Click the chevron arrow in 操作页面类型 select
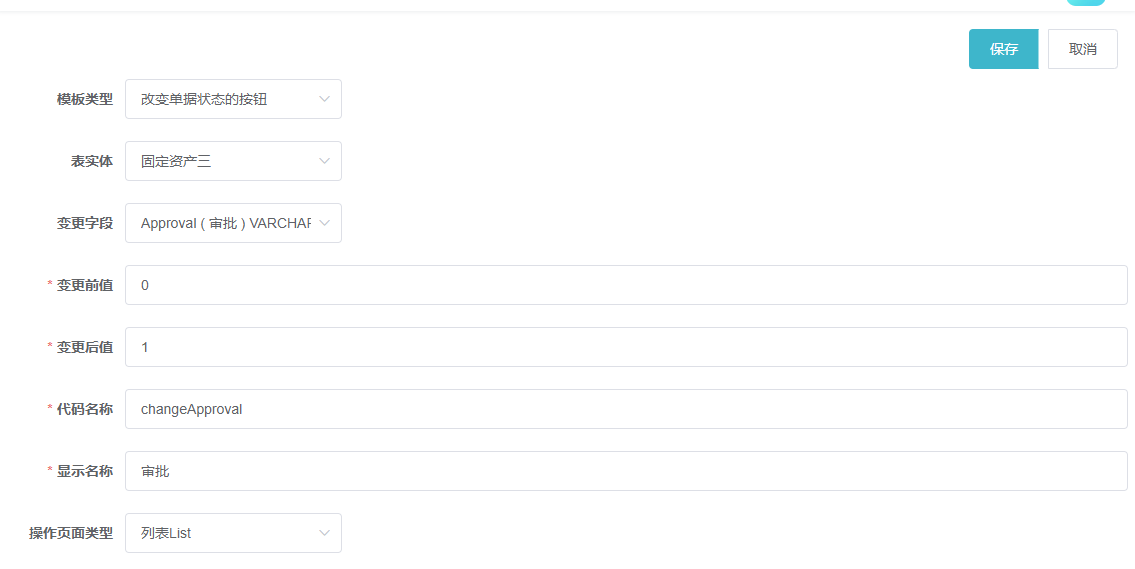Viewport: 1135px width, 569px height. click(324, 533)
